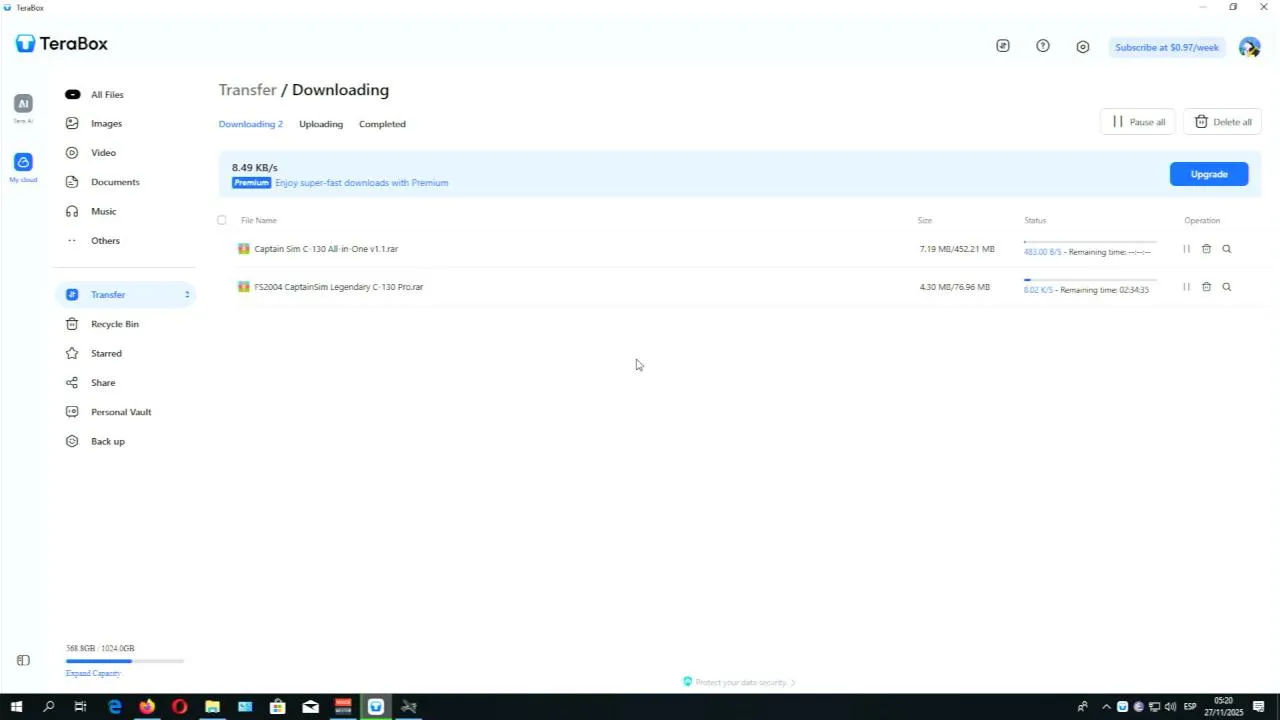This screenshot has width=1280, height=720.
Task: Pause the Captain Sim C-130 All-in-One download
Action: click(1186, 249)
